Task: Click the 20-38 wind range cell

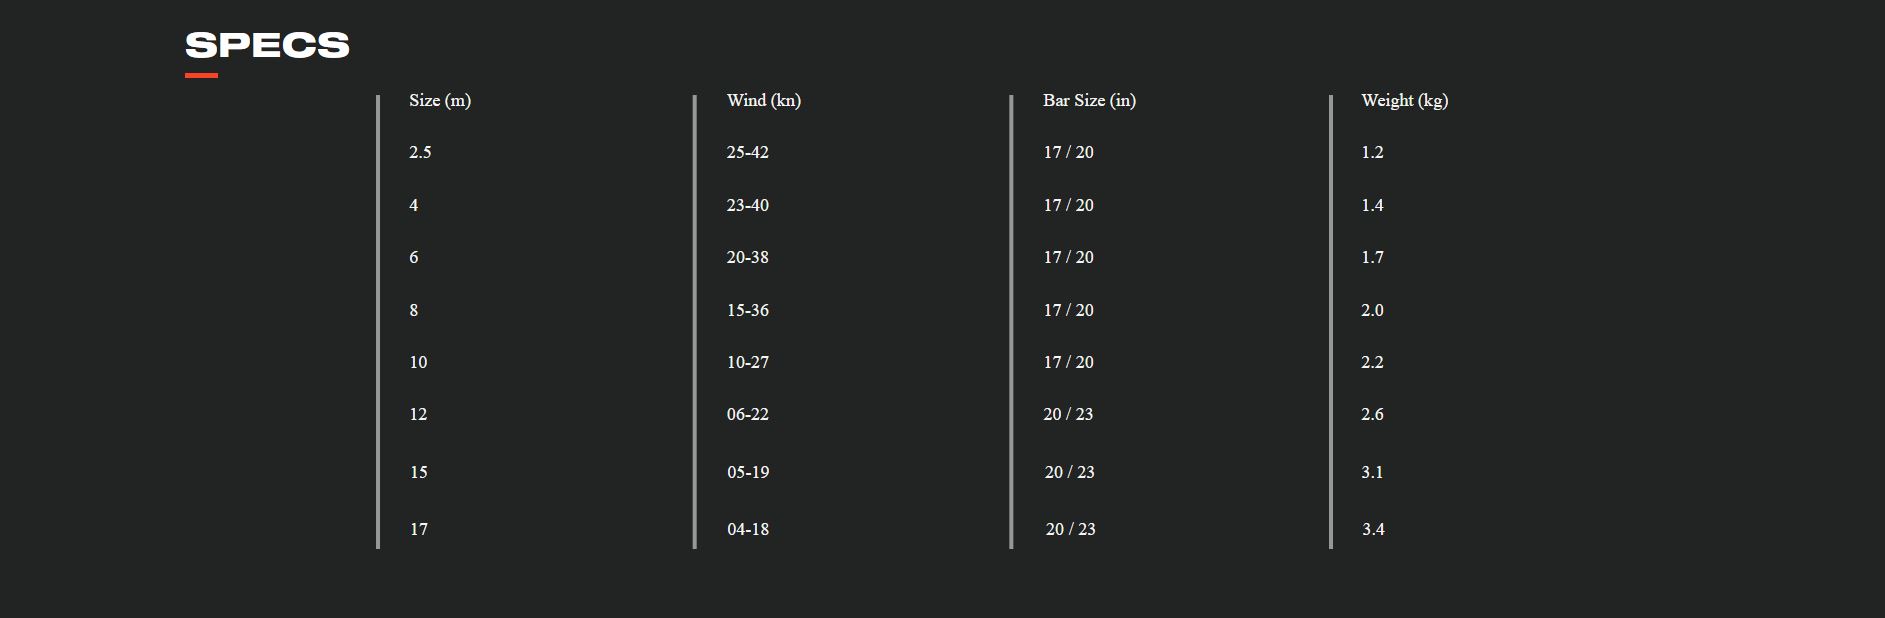Action: coord(748,257)
